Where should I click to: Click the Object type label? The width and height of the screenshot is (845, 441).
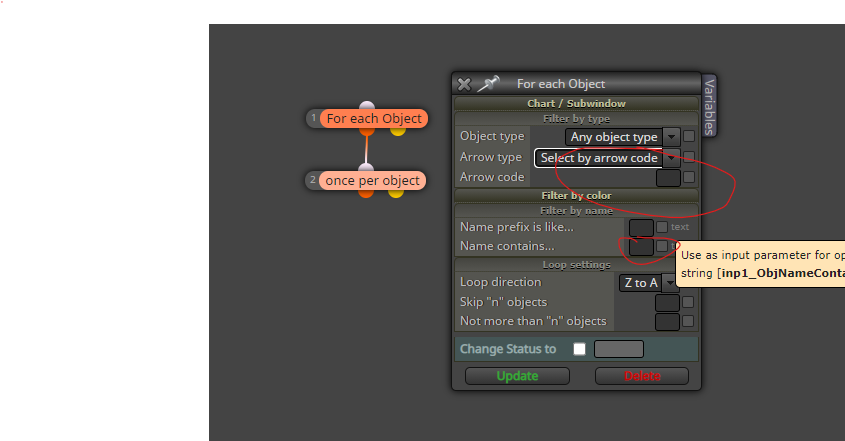click(492, 136)
